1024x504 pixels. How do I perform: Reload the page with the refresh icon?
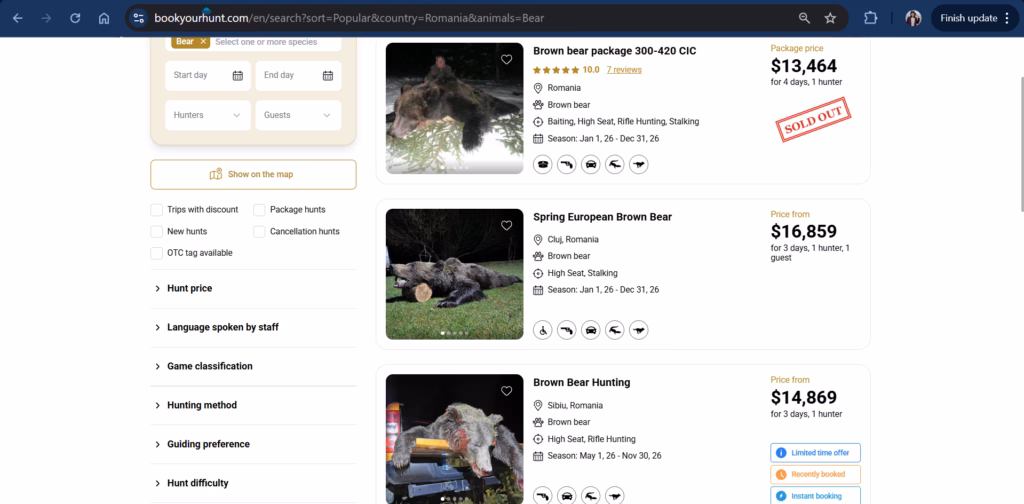(x=75, y=18)
